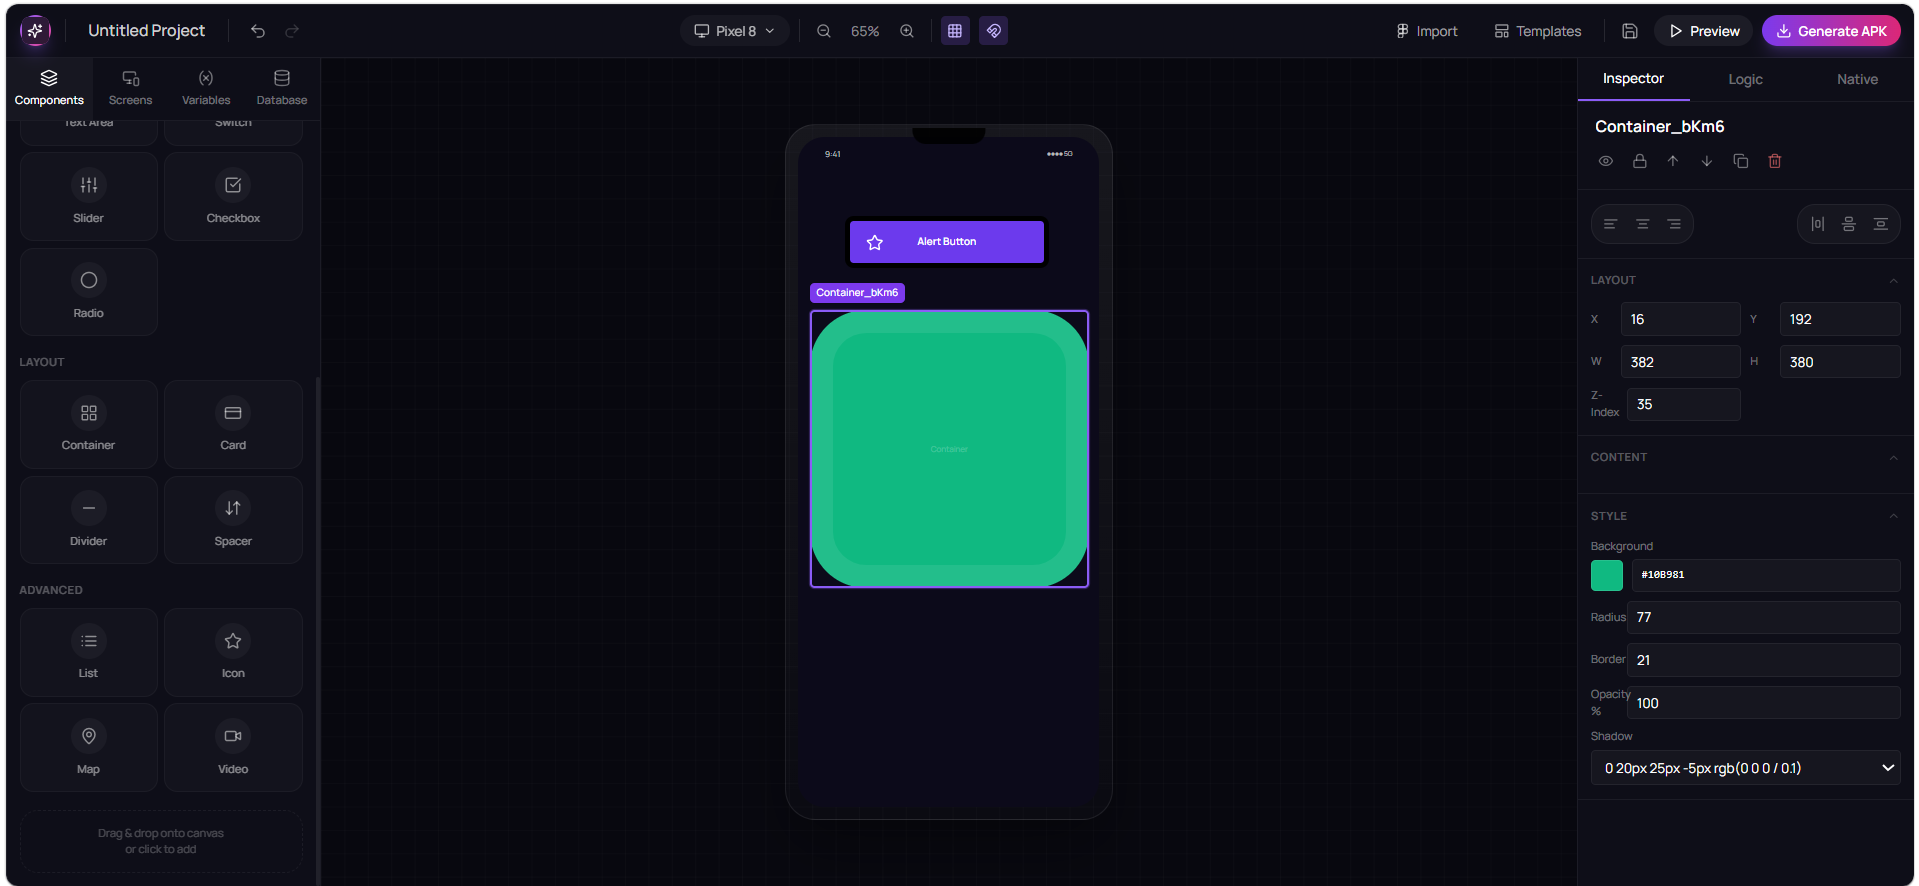Viewport: 1919px width, 886px height.
Task: Open the Shadow dropdown
Action: [1745, 768]
